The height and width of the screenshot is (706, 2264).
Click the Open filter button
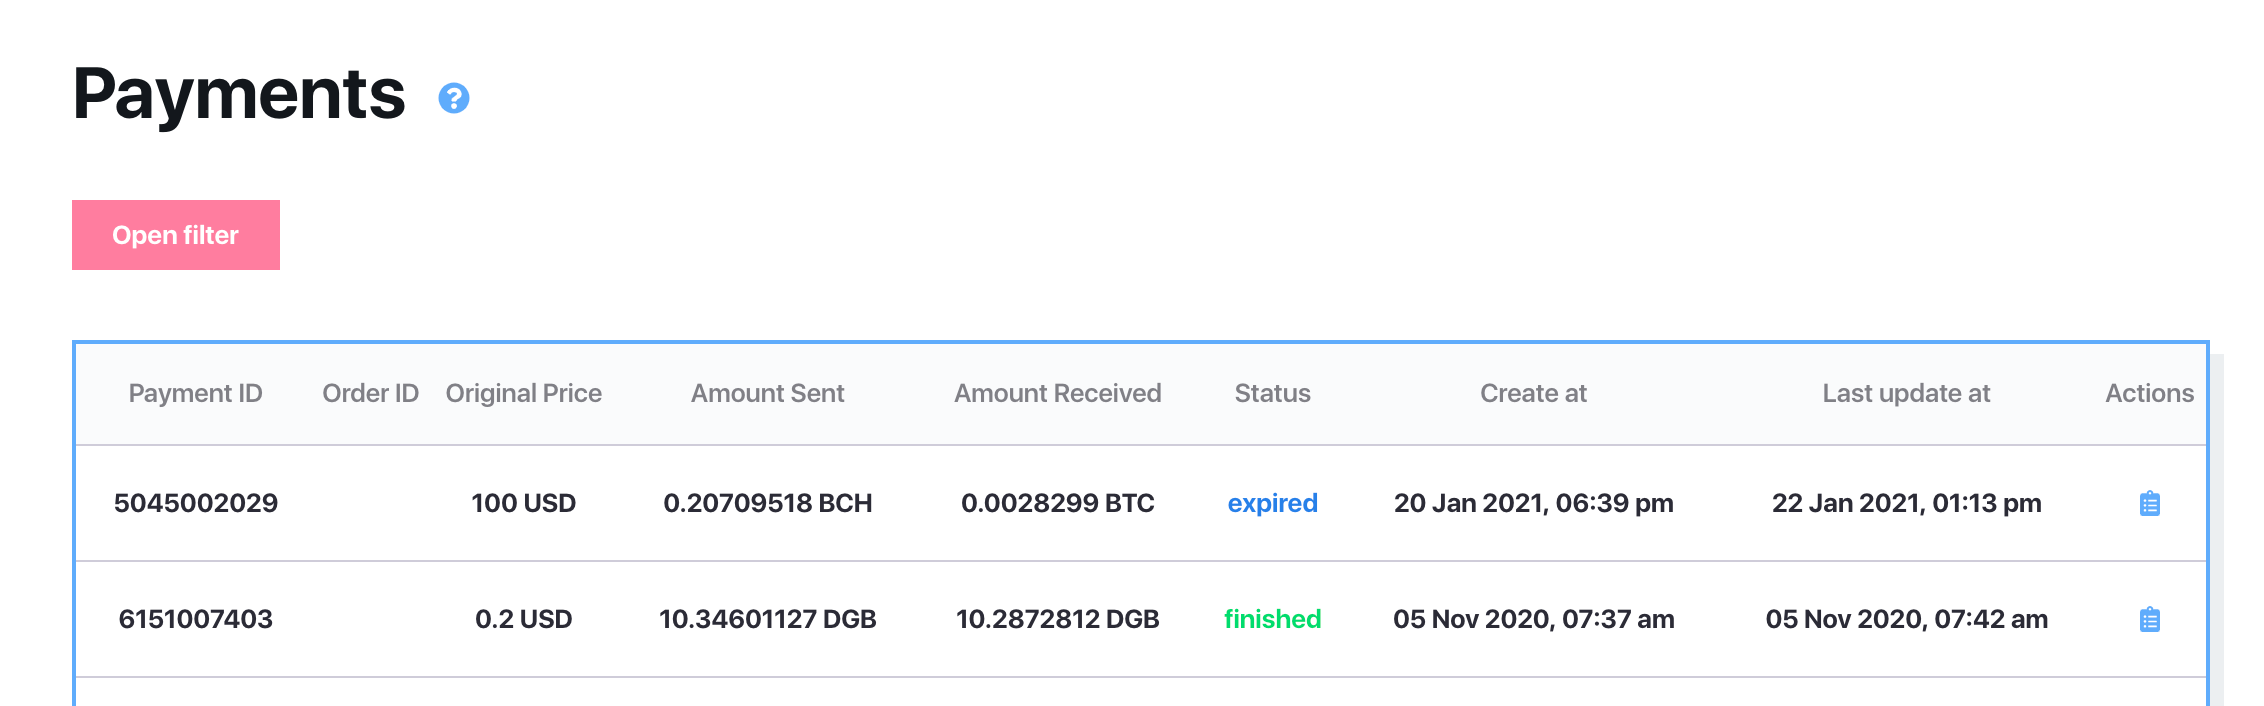(175, 234)
